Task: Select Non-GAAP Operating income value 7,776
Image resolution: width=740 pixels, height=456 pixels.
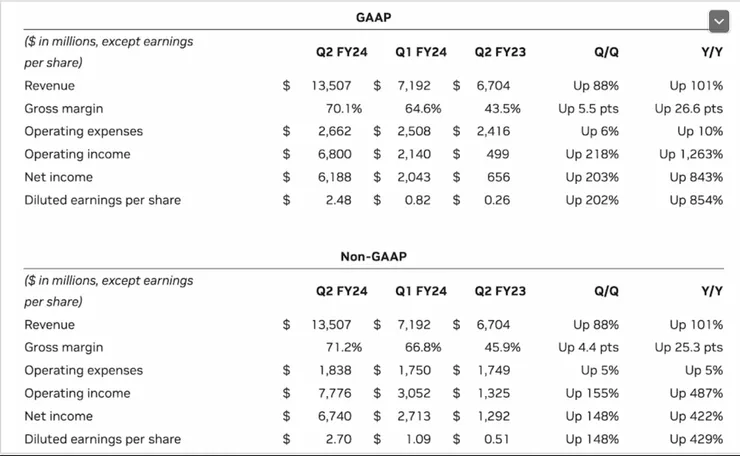Action: pyautogui.click(x=337, y=393)
